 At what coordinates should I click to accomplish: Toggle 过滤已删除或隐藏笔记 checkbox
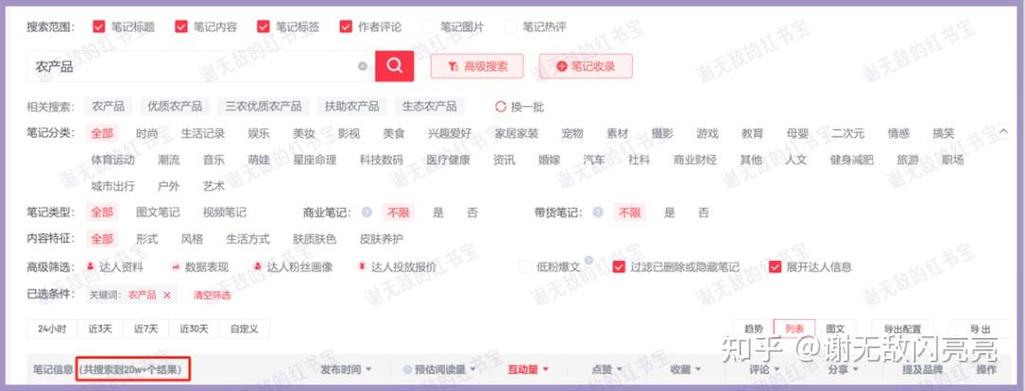[619, 267]
